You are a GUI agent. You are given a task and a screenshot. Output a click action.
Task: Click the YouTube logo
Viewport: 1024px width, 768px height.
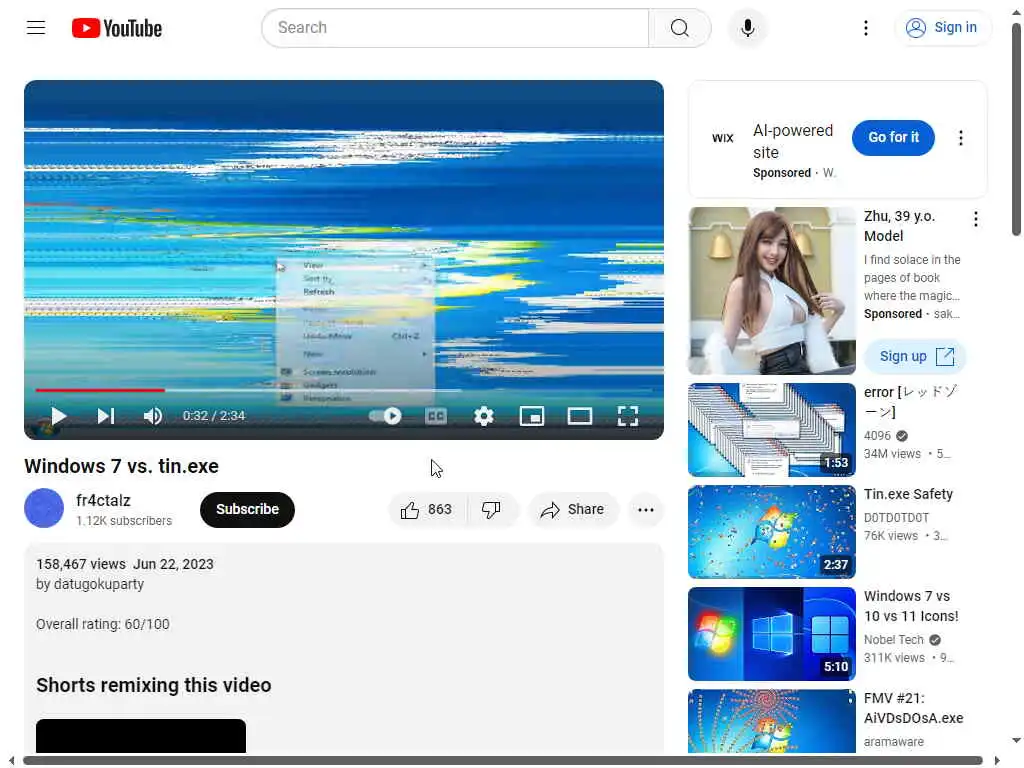(117, 28)
